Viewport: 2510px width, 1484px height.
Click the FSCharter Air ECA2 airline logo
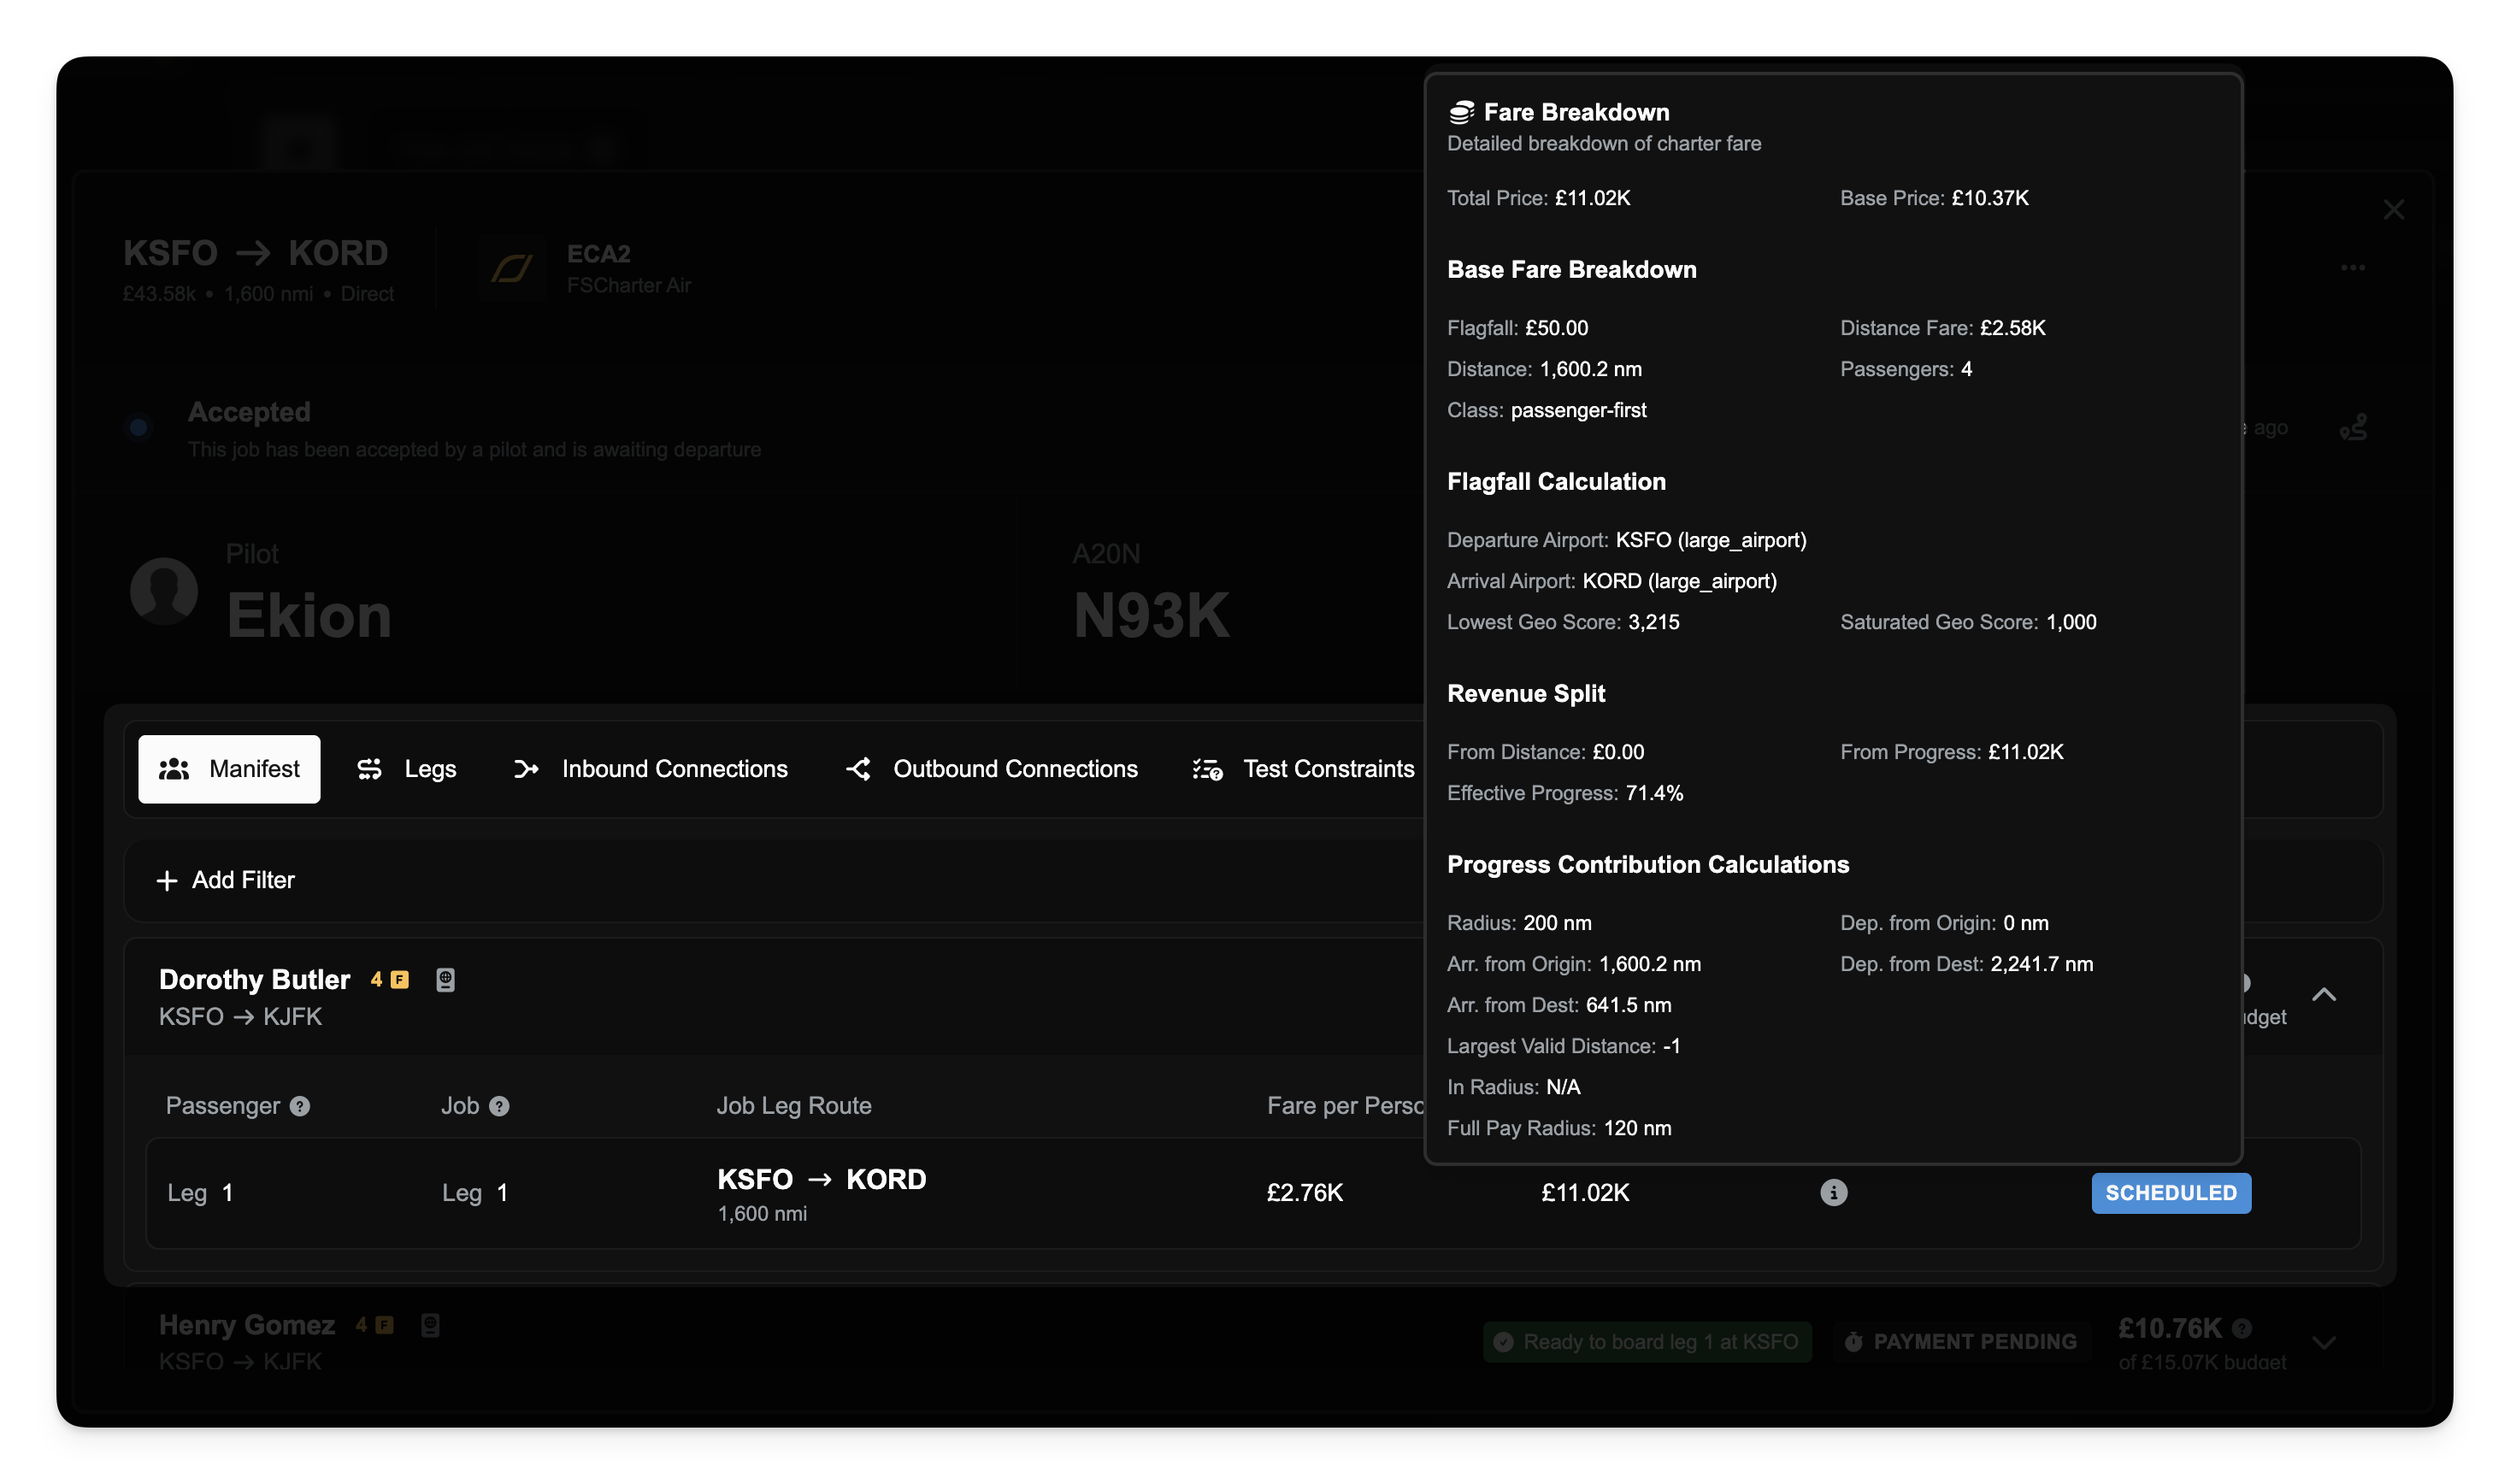[511, 268]
